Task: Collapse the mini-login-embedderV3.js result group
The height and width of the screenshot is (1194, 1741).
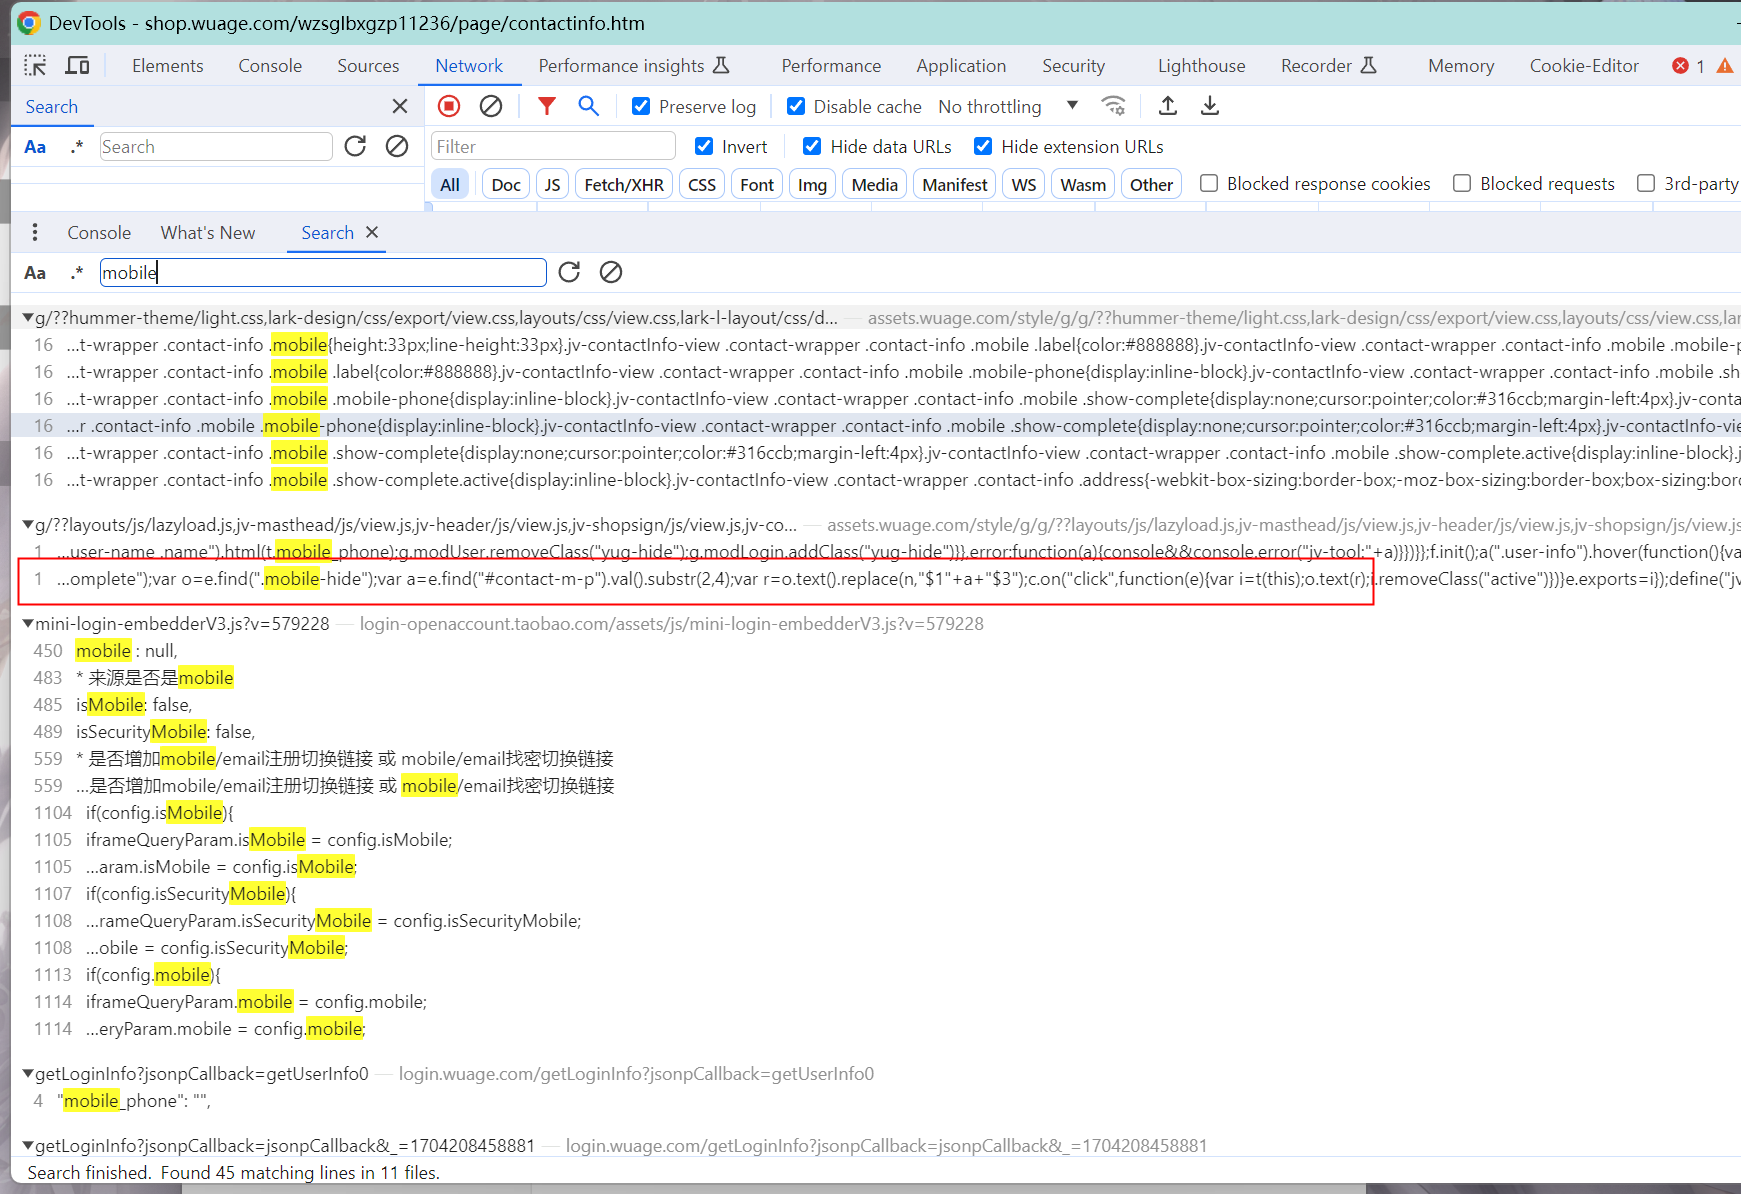Action: tap(28, 624)
